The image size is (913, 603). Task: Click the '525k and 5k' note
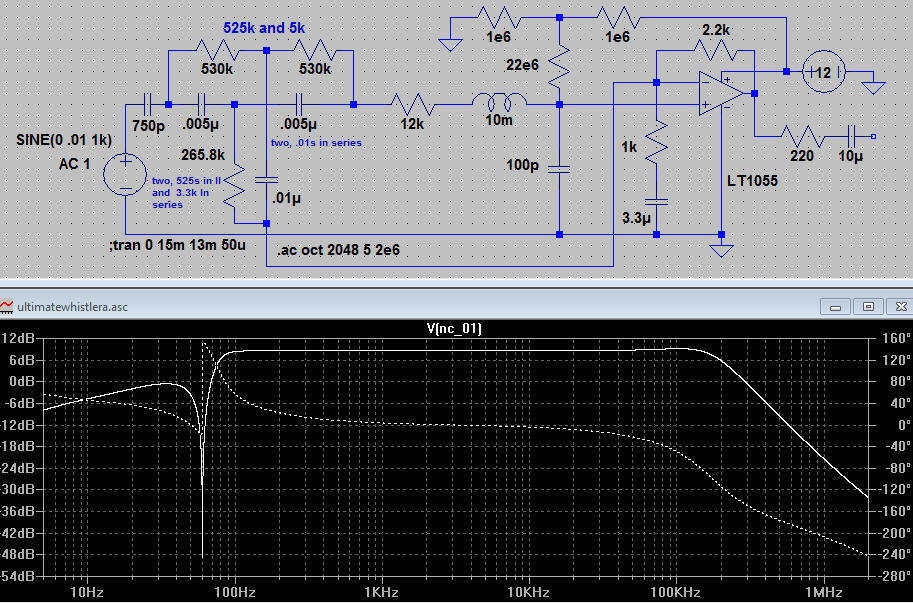[x=264, y=28]
